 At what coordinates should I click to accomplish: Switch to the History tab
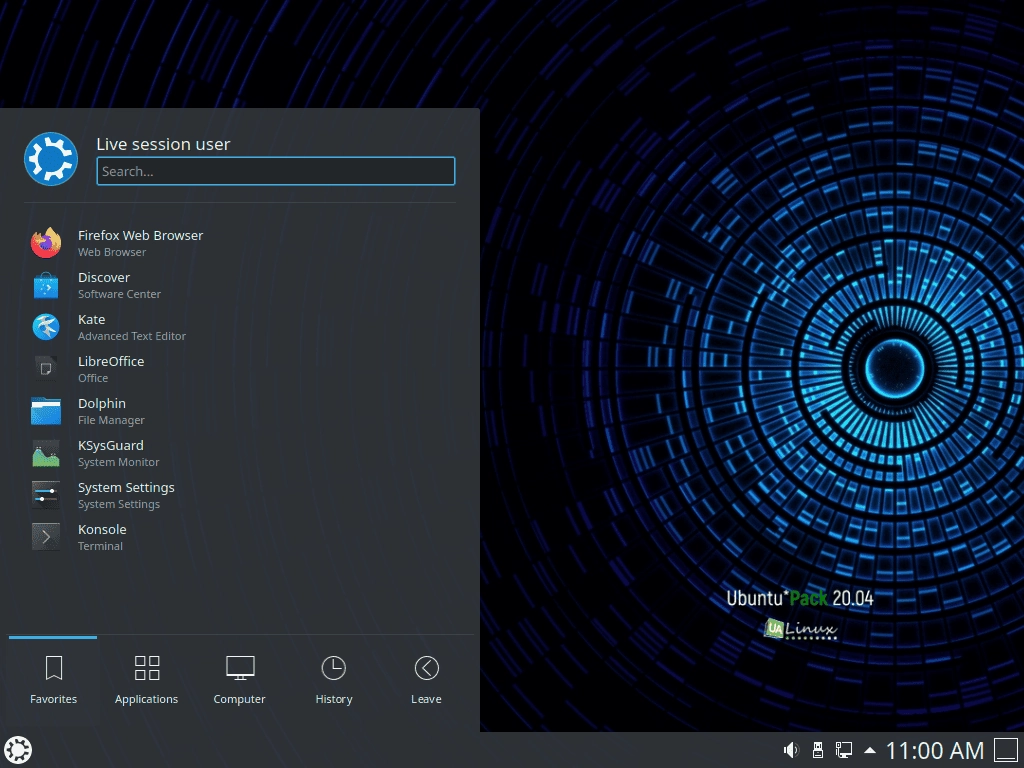(334, 680)
